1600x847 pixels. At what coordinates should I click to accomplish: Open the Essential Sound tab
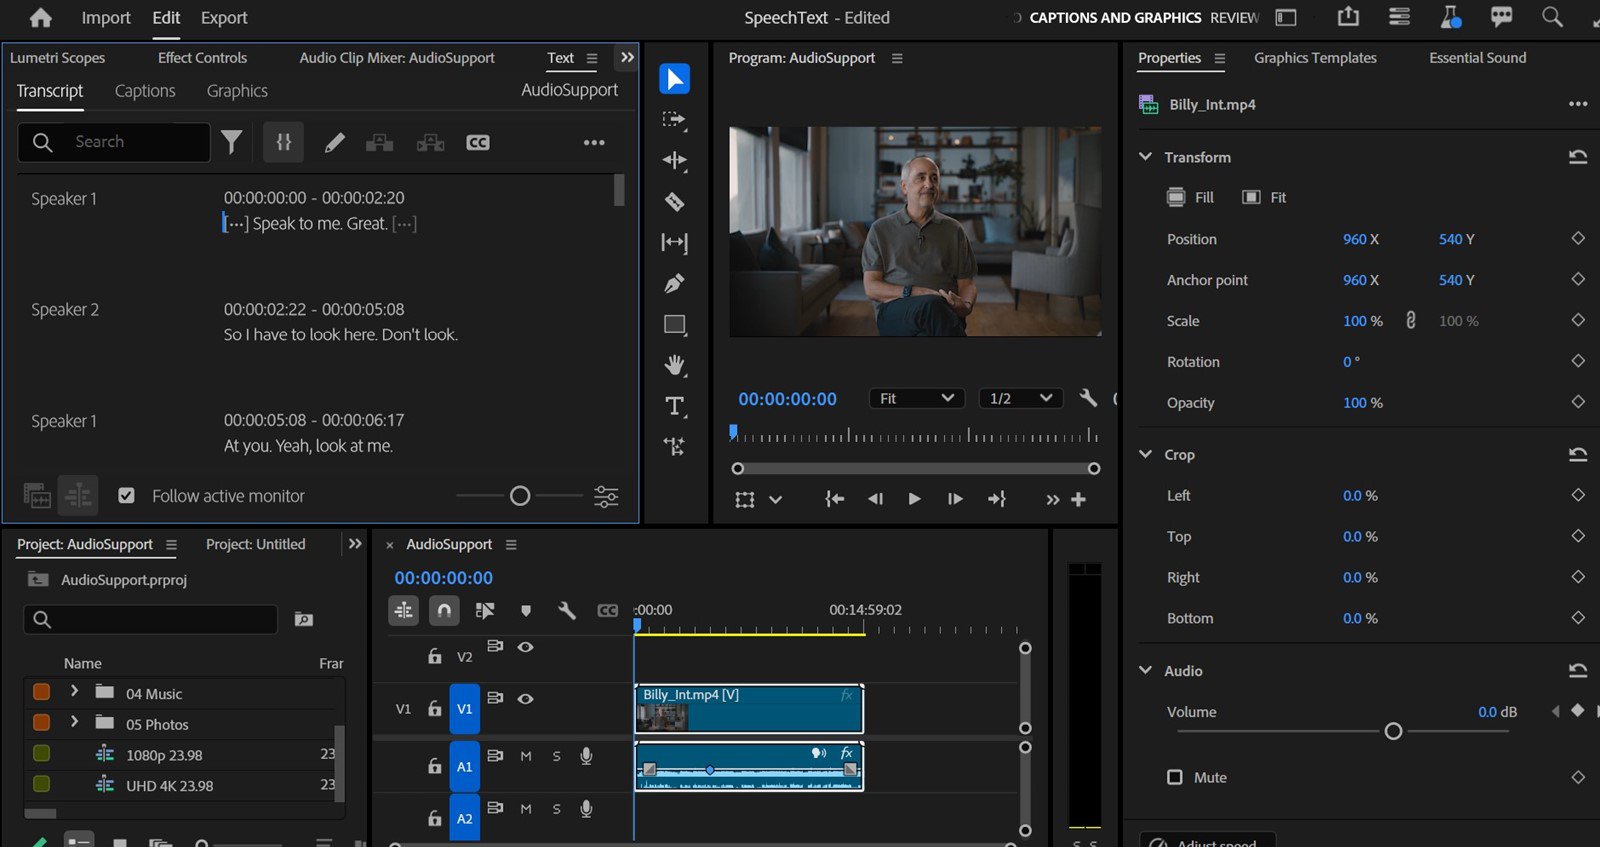pos(1477,58)
